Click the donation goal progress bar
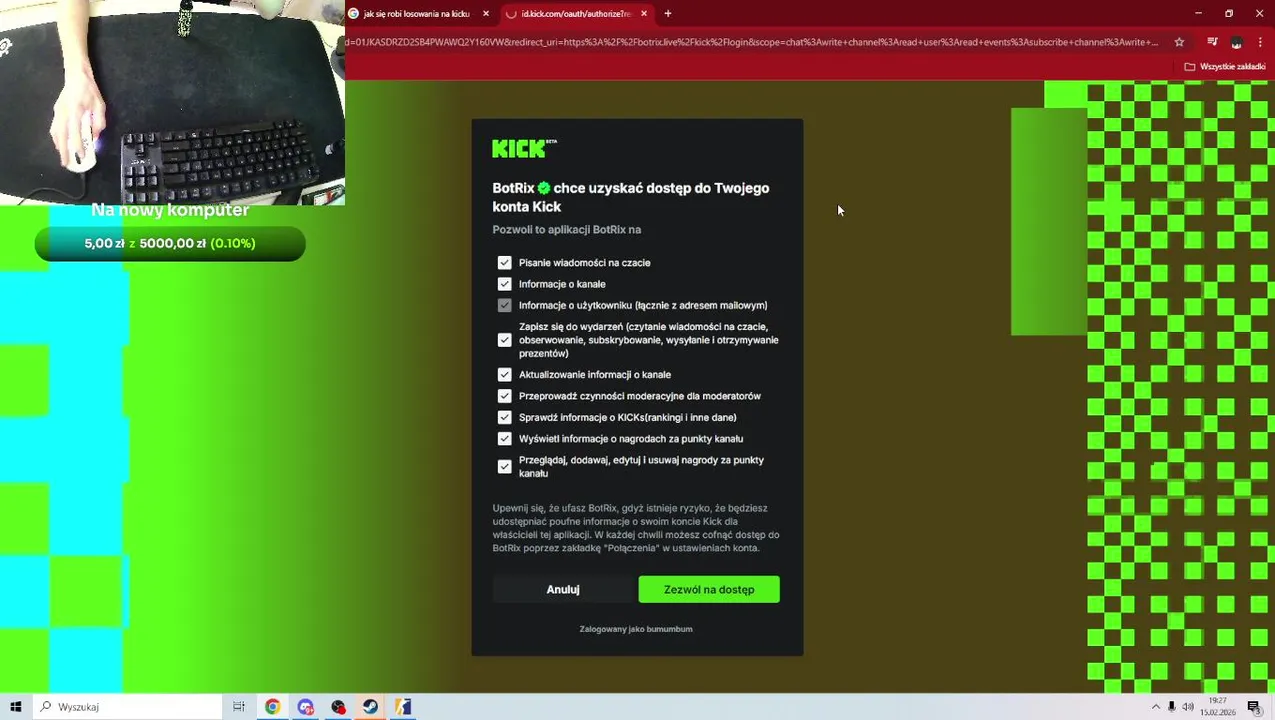The image size is (1275, 720). pos(170,243)
